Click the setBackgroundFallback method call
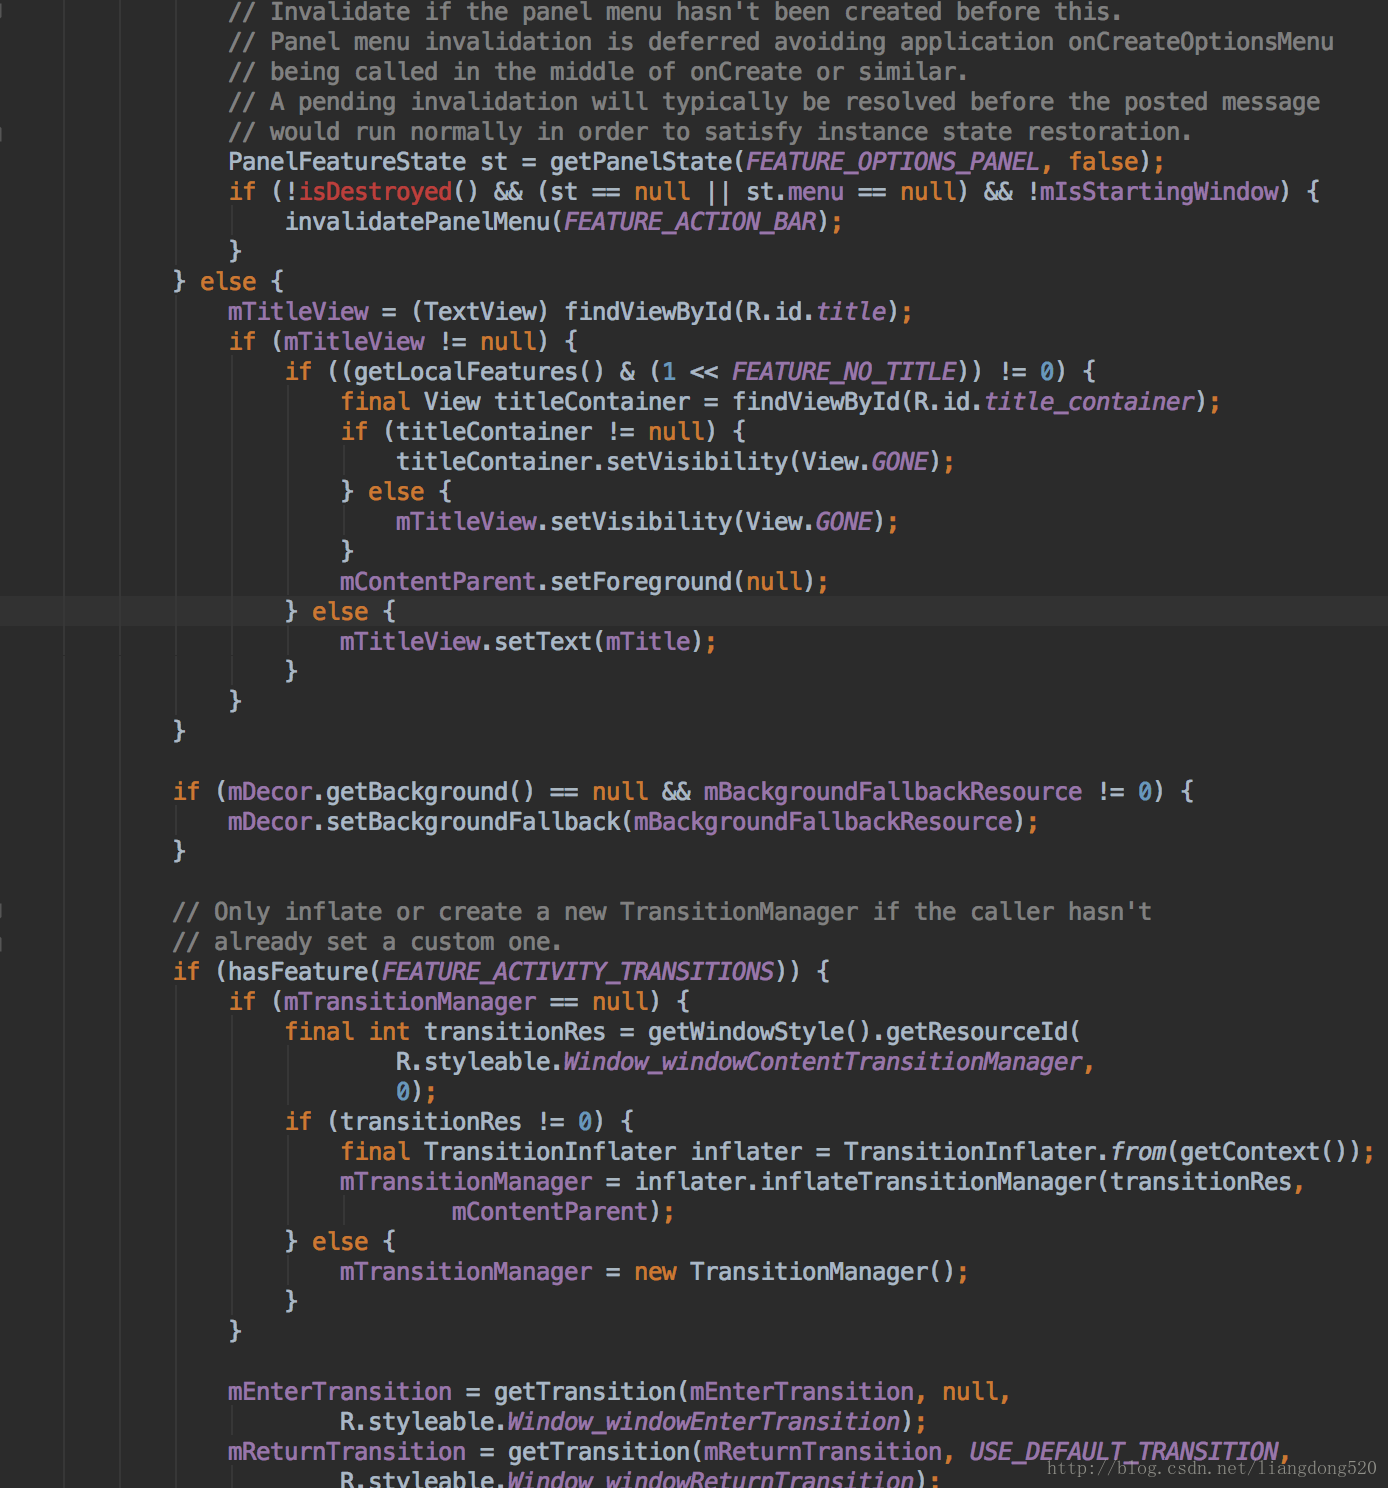 pyautogui.click(x=473, y=822)
